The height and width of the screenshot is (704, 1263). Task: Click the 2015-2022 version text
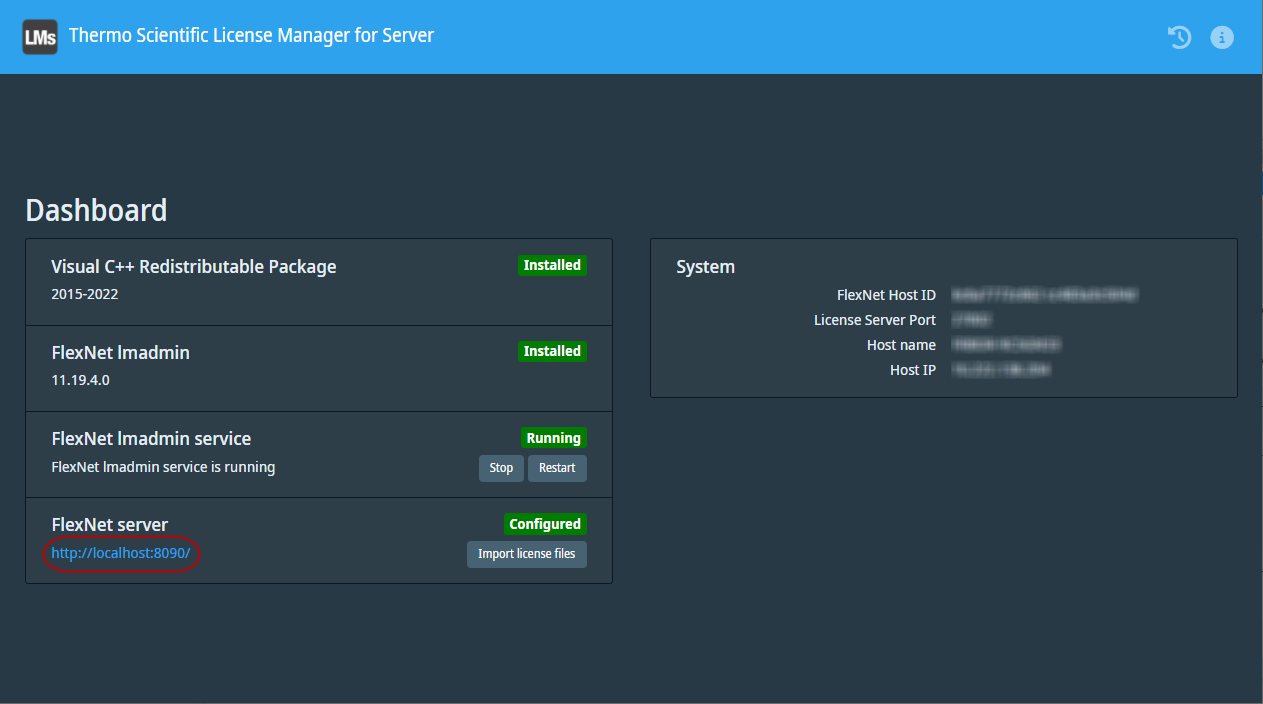pos(84,295)
